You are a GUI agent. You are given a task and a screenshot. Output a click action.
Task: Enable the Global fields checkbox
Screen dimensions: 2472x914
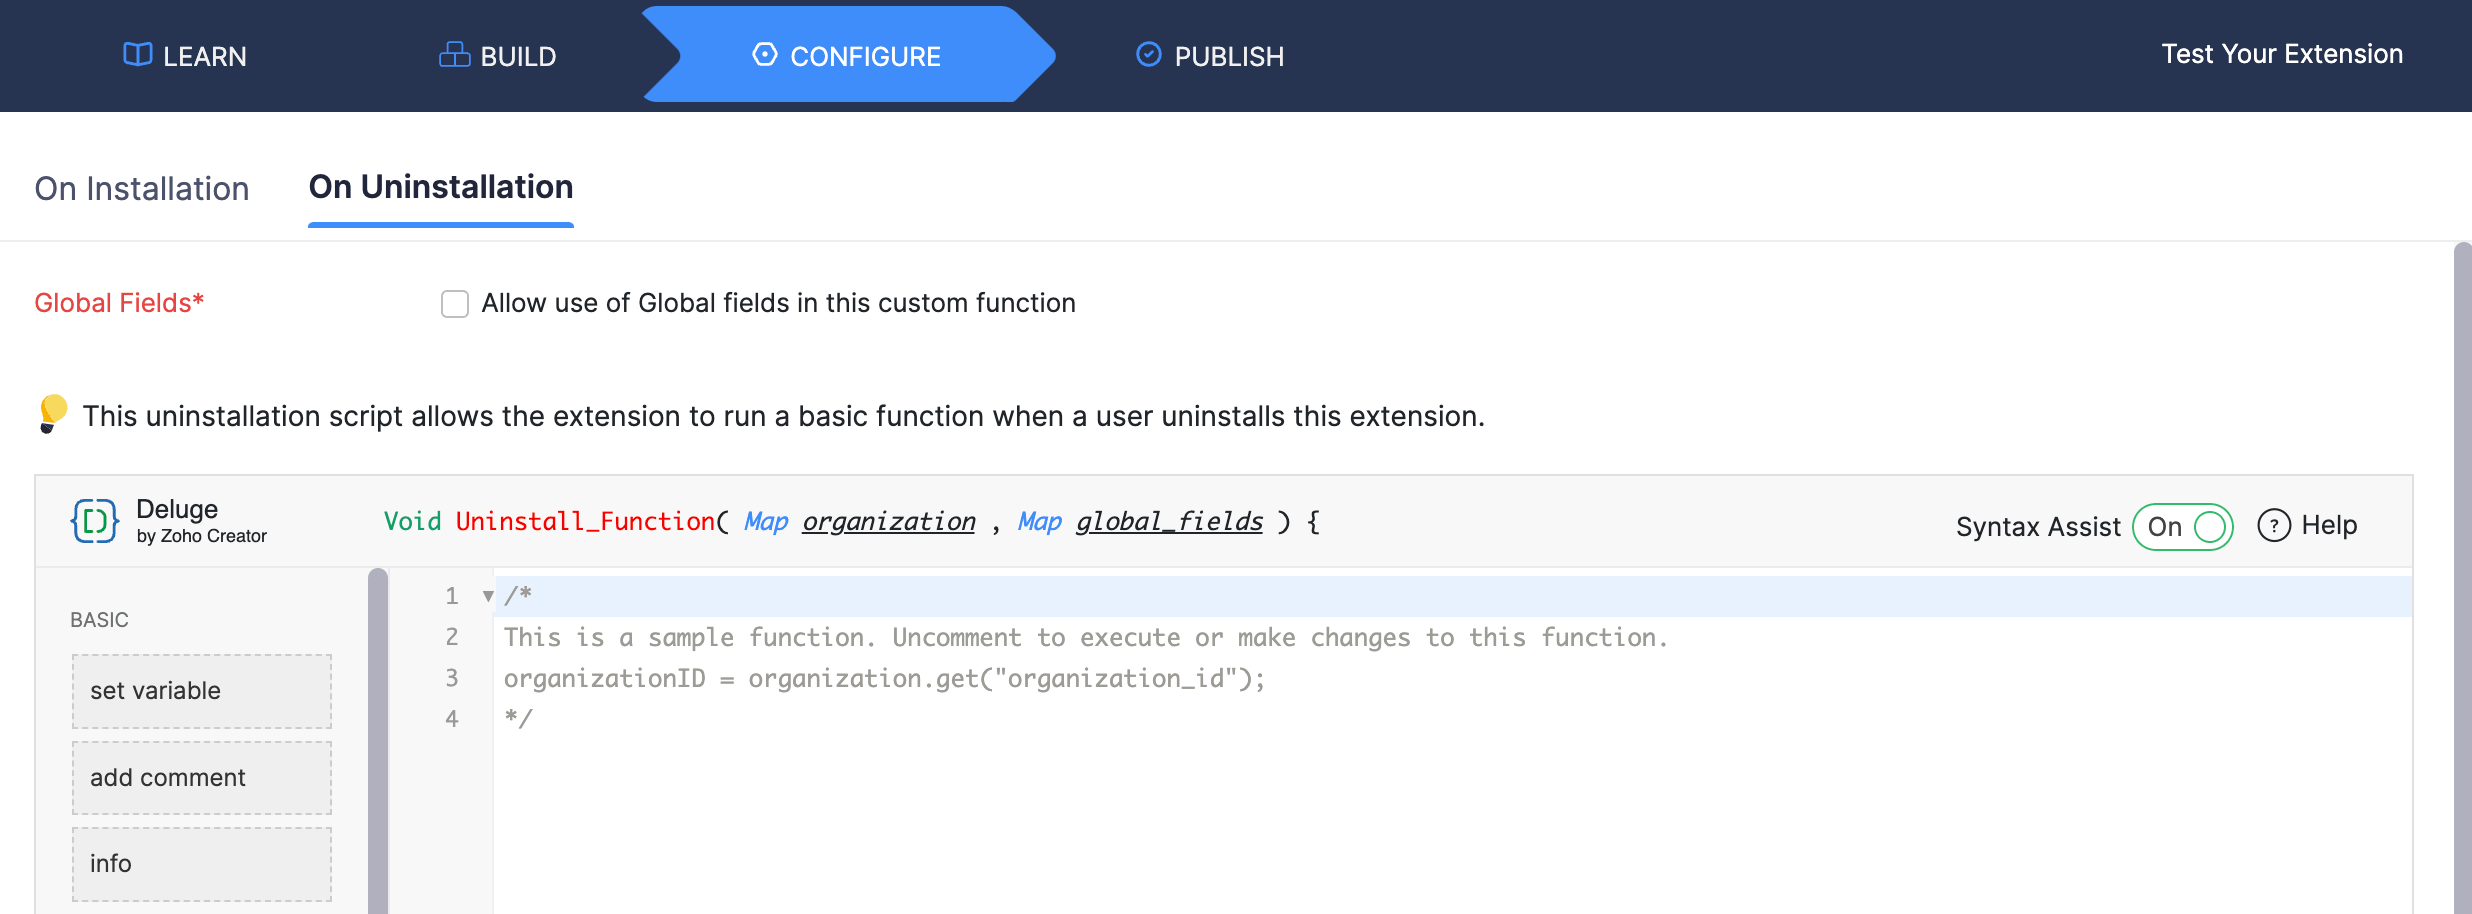[x=455, y=304]
